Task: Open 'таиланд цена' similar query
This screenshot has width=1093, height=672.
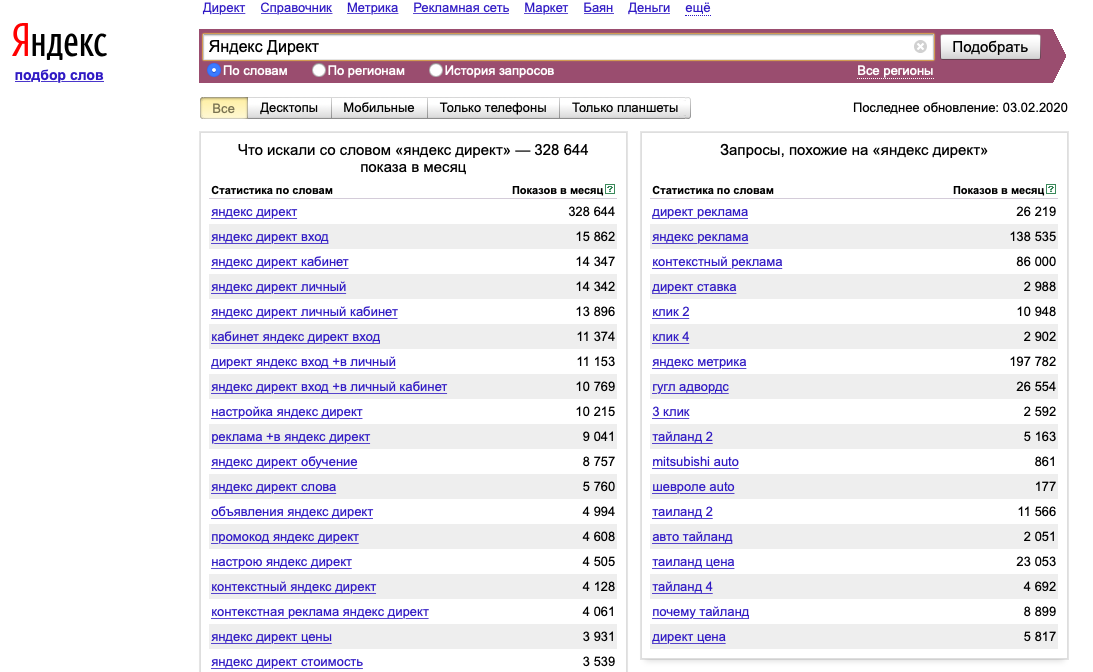Action: click(x=693, y=562)
